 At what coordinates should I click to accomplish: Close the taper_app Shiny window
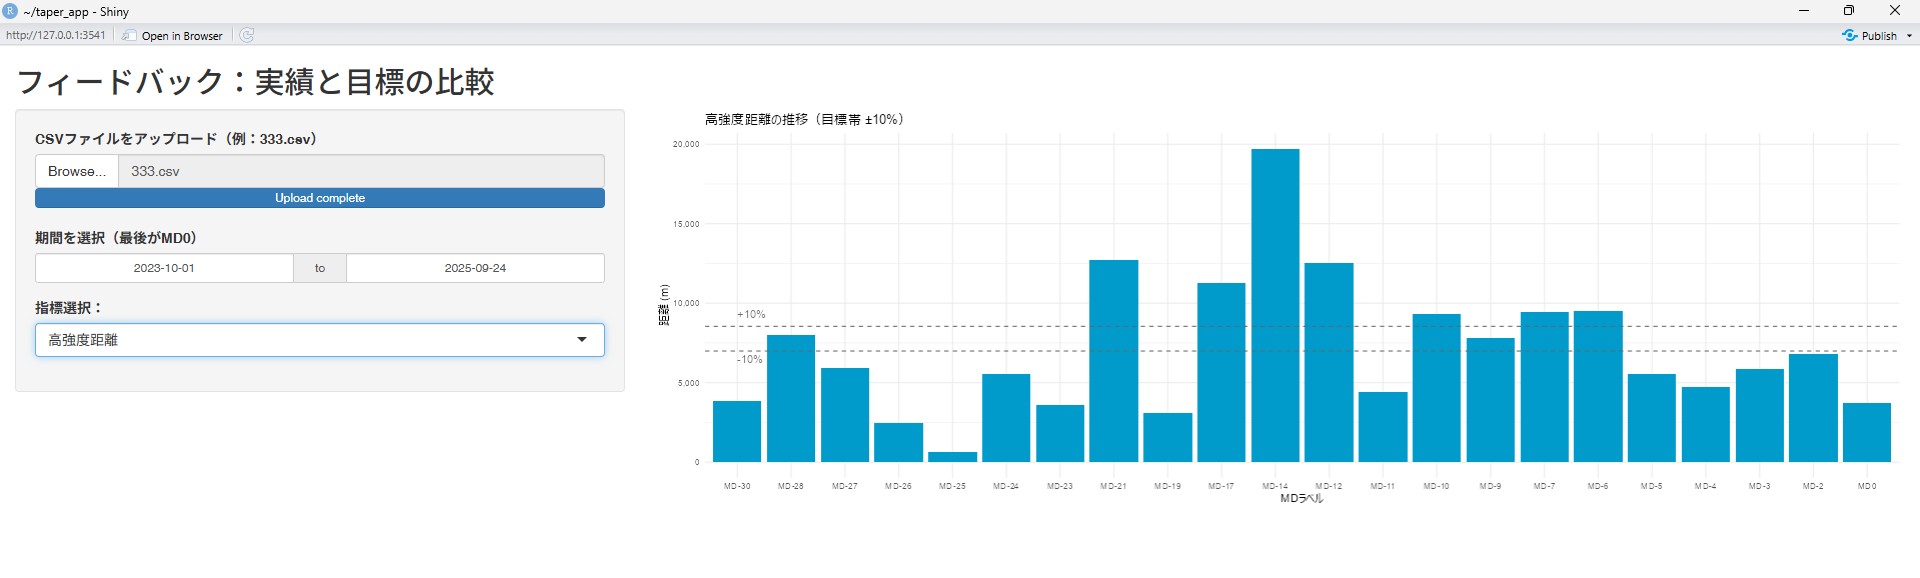tap(1894, 11)
